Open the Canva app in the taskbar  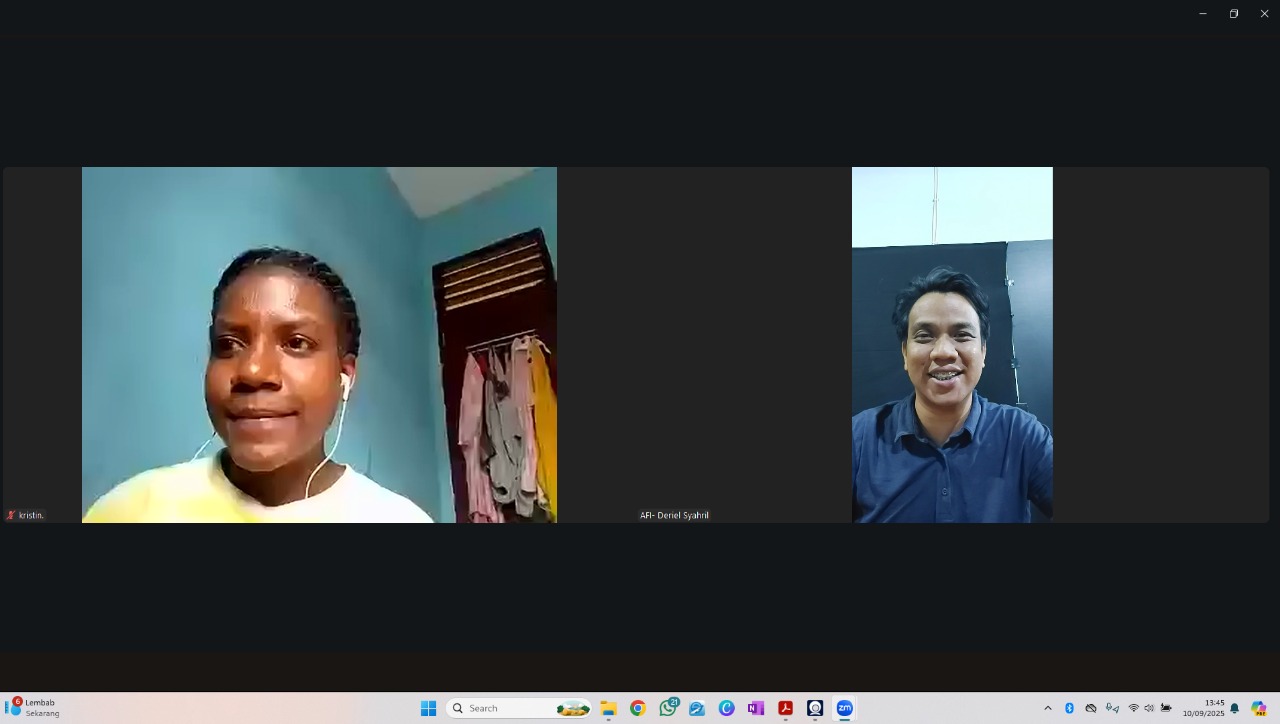(x=726, y=708)
